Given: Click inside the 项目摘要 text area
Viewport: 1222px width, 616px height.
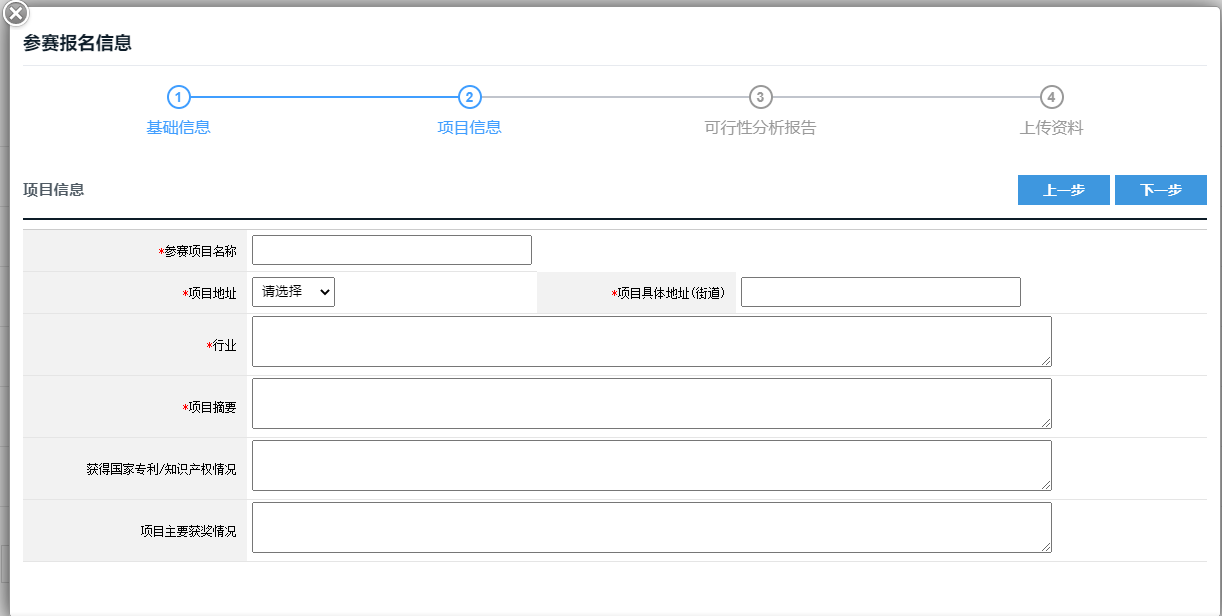Looking at the screenshot, I should (652, 404).
